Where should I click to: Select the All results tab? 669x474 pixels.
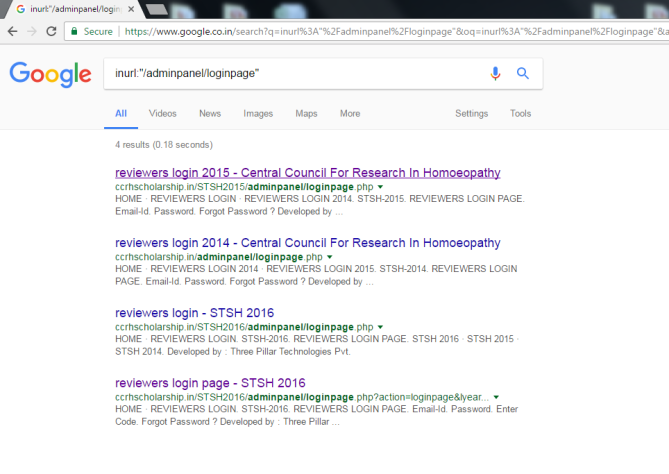point(121,113)
